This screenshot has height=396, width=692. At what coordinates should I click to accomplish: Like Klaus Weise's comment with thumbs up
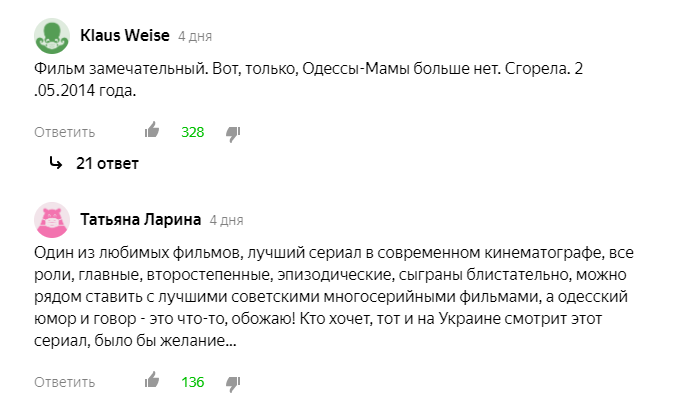[x=152, y=130]
